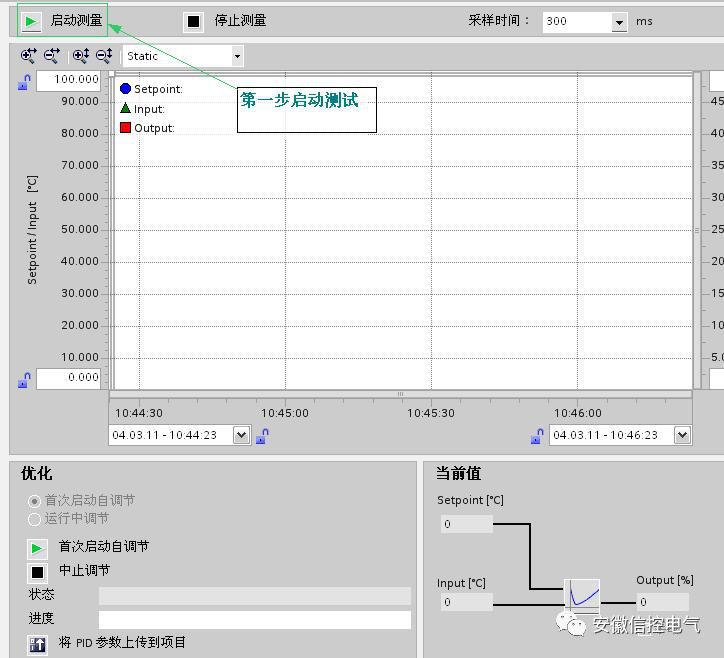The height and width of the screenshot is (658, 724).
Task: Click the red Output legend square
Action: point(125,127)
